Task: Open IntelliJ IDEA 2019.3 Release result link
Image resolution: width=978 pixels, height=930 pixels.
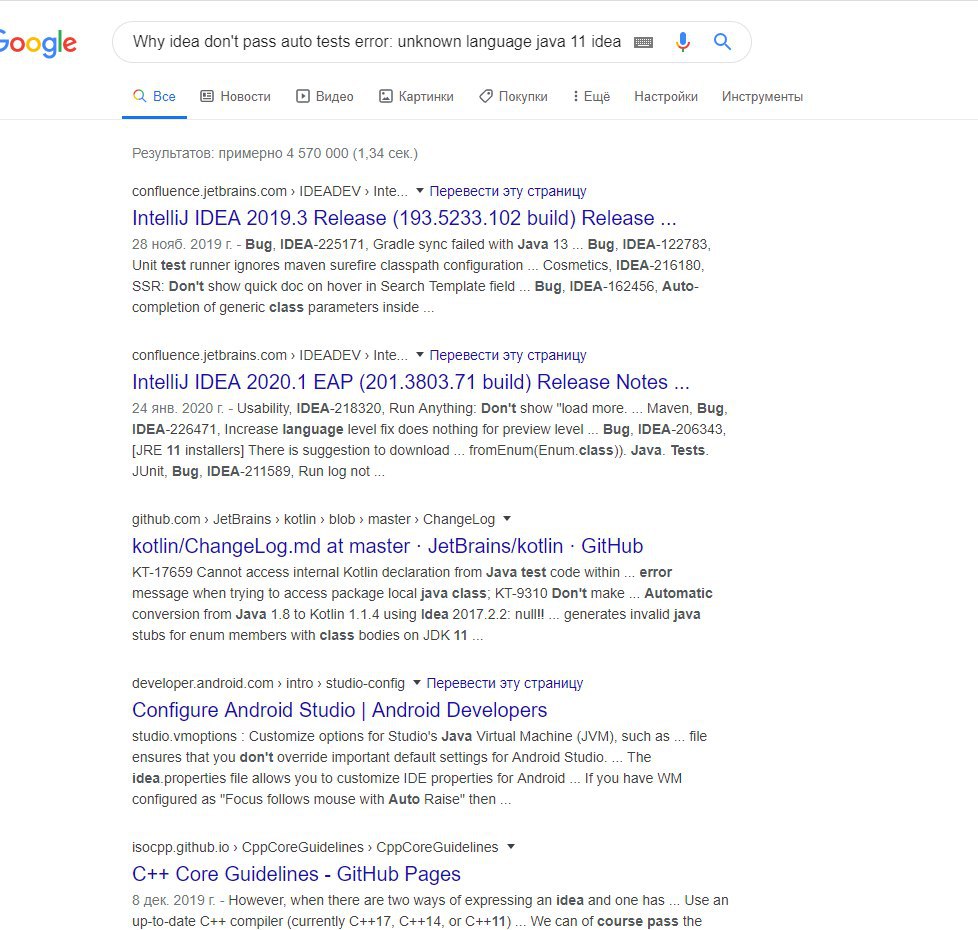Action: [x=404, y=218]
